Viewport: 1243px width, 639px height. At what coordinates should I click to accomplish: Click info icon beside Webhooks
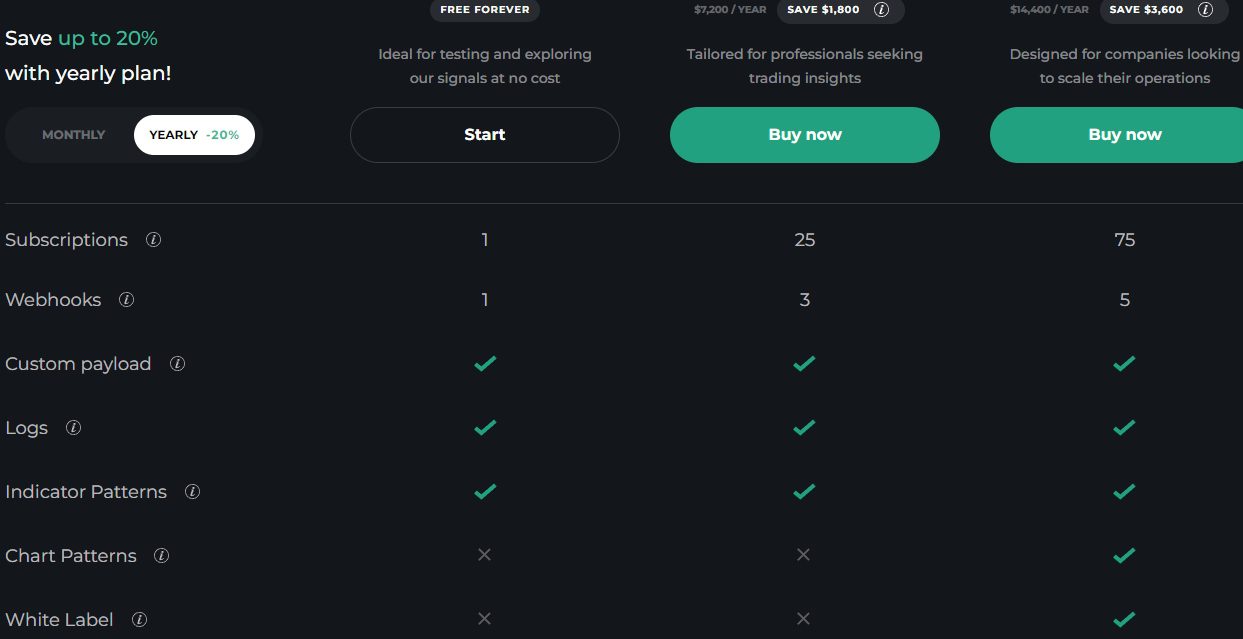pos(126,300)
